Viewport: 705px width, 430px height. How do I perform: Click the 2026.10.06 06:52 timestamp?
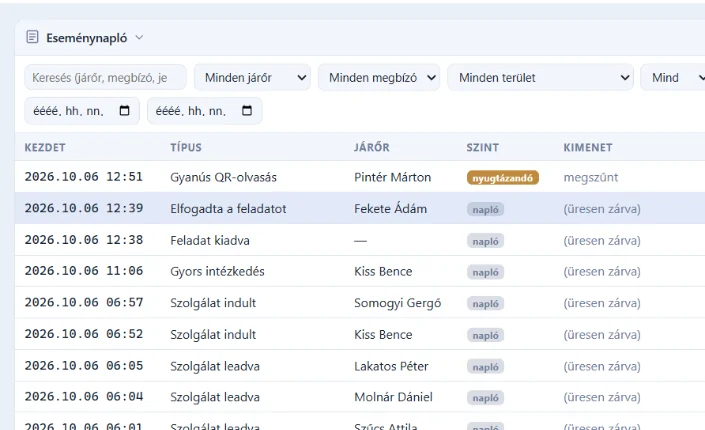click(84, 334)
